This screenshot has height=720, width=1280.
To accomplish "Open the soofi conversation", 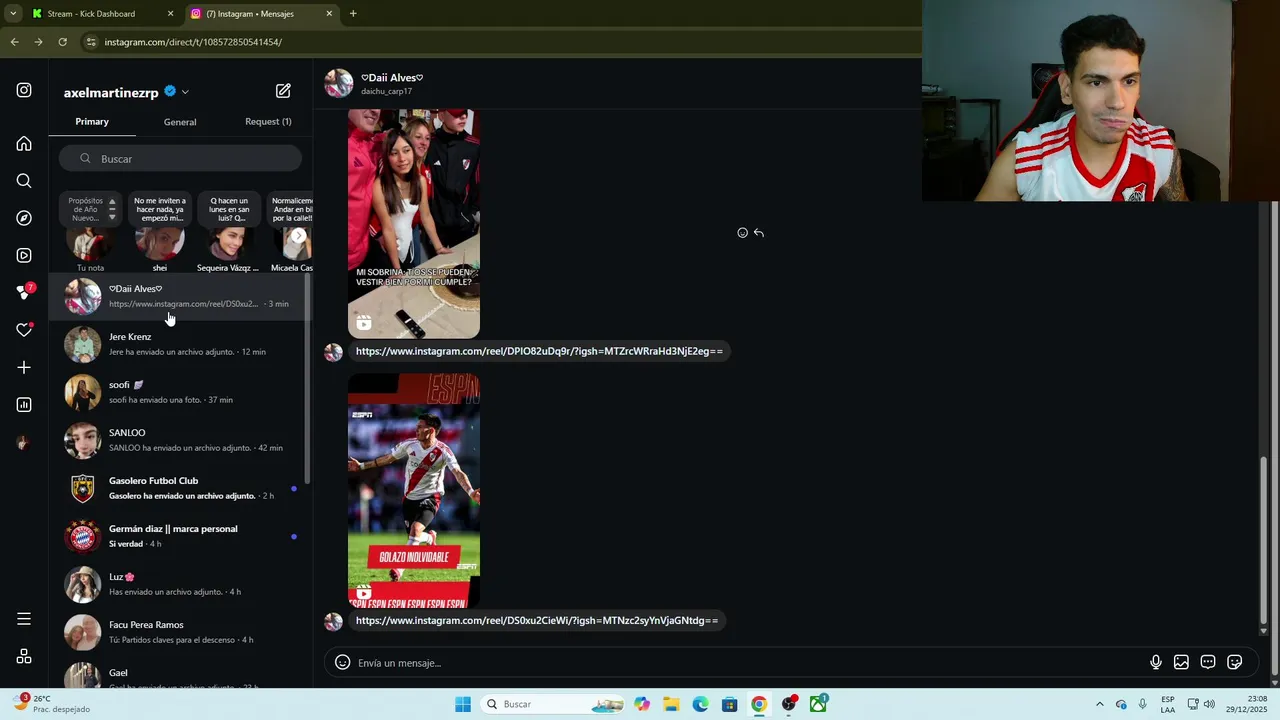I will (180, 392).
